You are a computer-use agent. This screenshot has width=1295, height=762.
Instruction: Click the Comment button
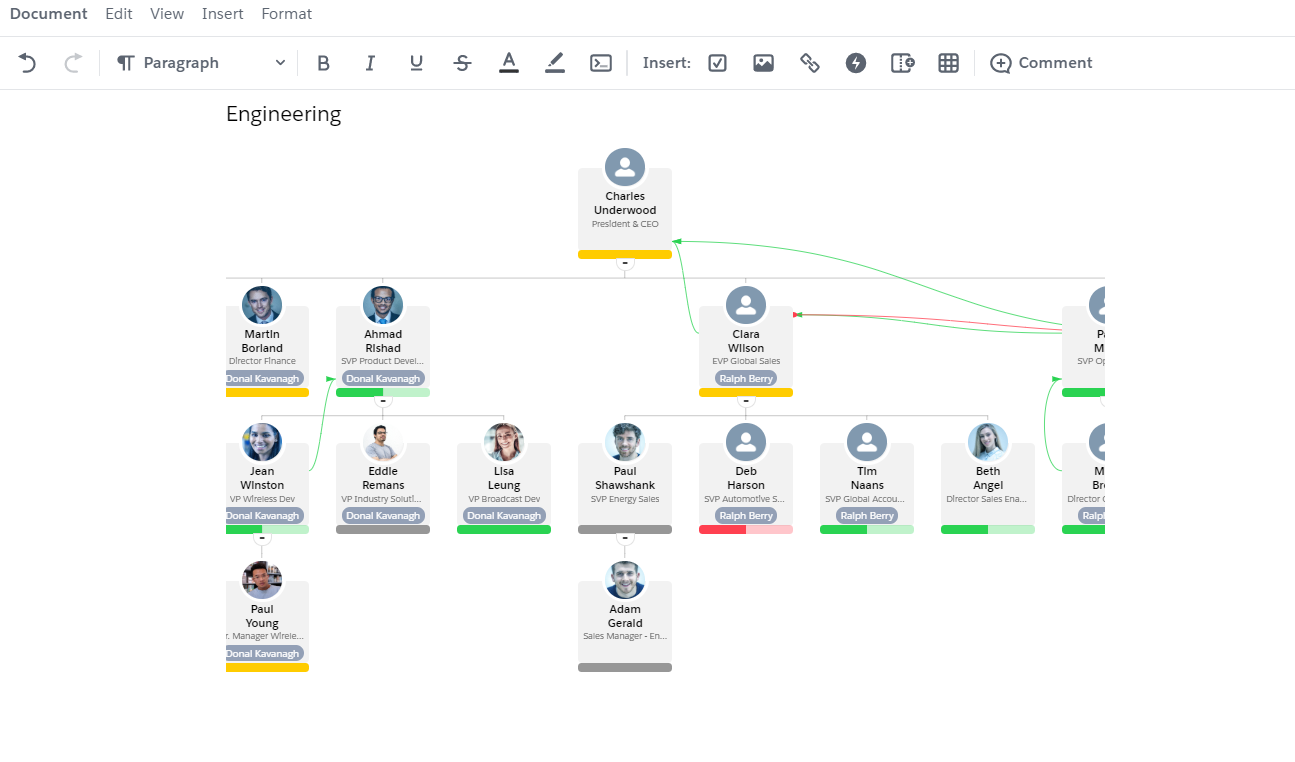(1041, 63)
